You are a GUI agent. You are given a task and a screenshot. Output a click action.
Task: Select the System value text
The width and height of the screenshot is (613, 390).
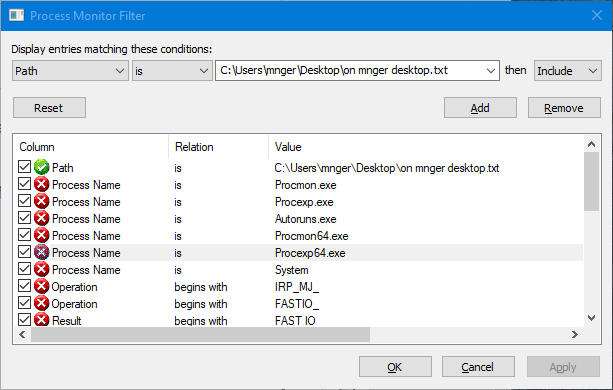click(291, 270)
